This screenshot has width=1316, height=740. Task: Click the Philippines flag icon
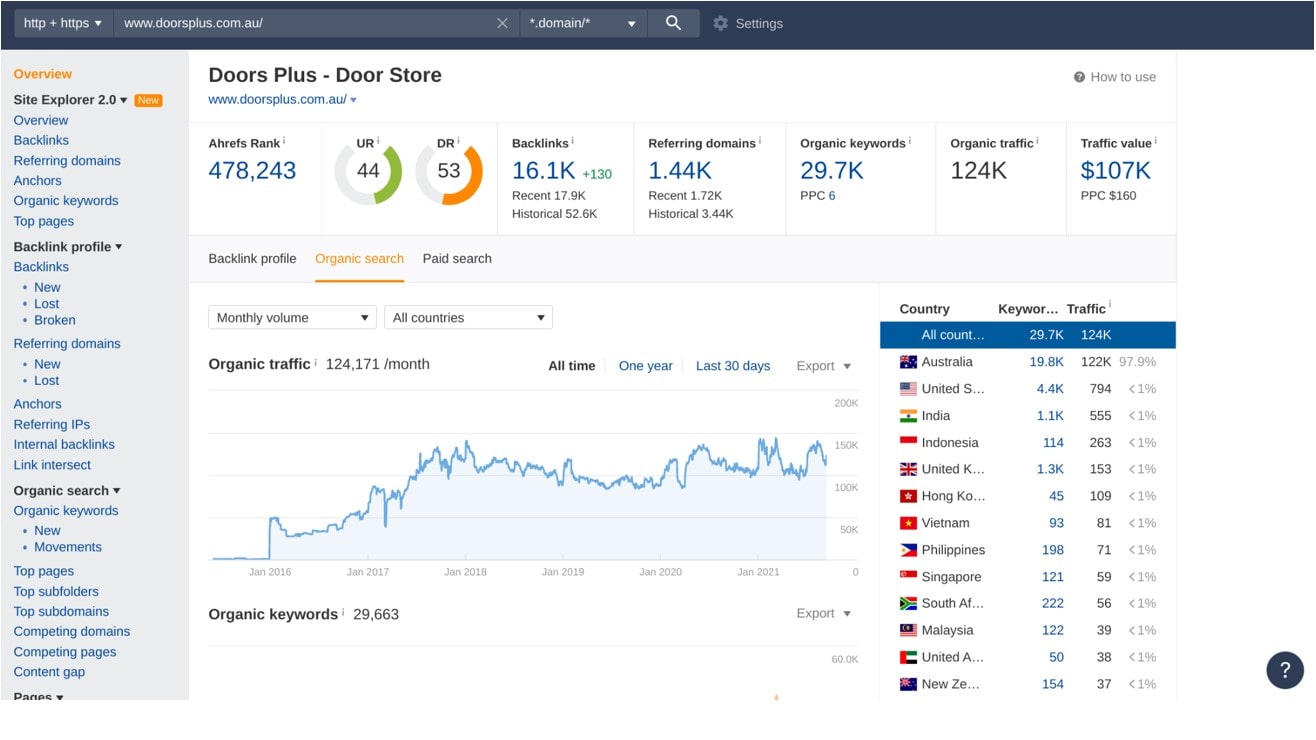(x=908, y=550)
